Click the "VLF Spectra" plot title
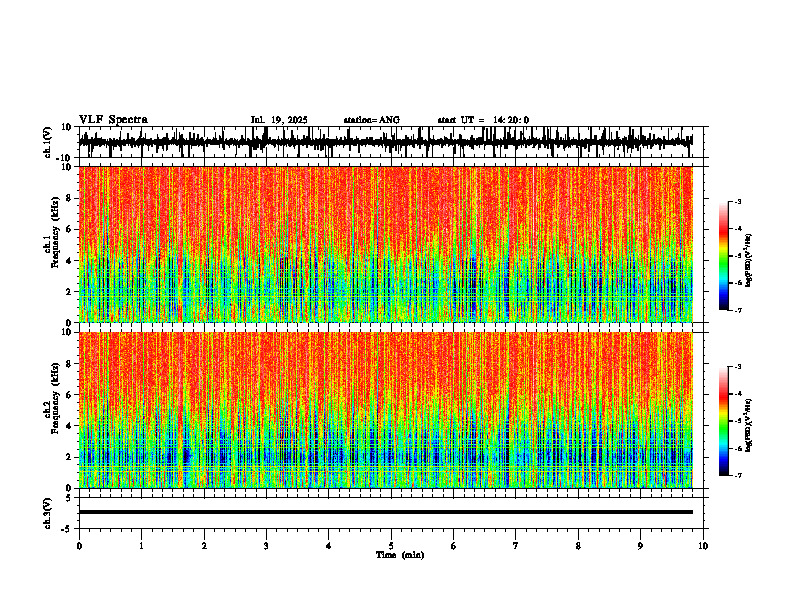Viewport: 792px width, 612px height. click(113, 120)
